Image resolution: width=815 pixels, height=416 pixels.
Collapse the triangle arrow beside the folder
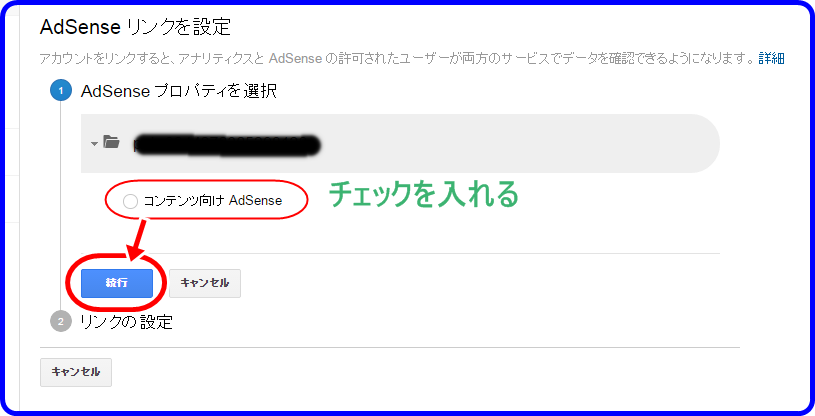94,144
